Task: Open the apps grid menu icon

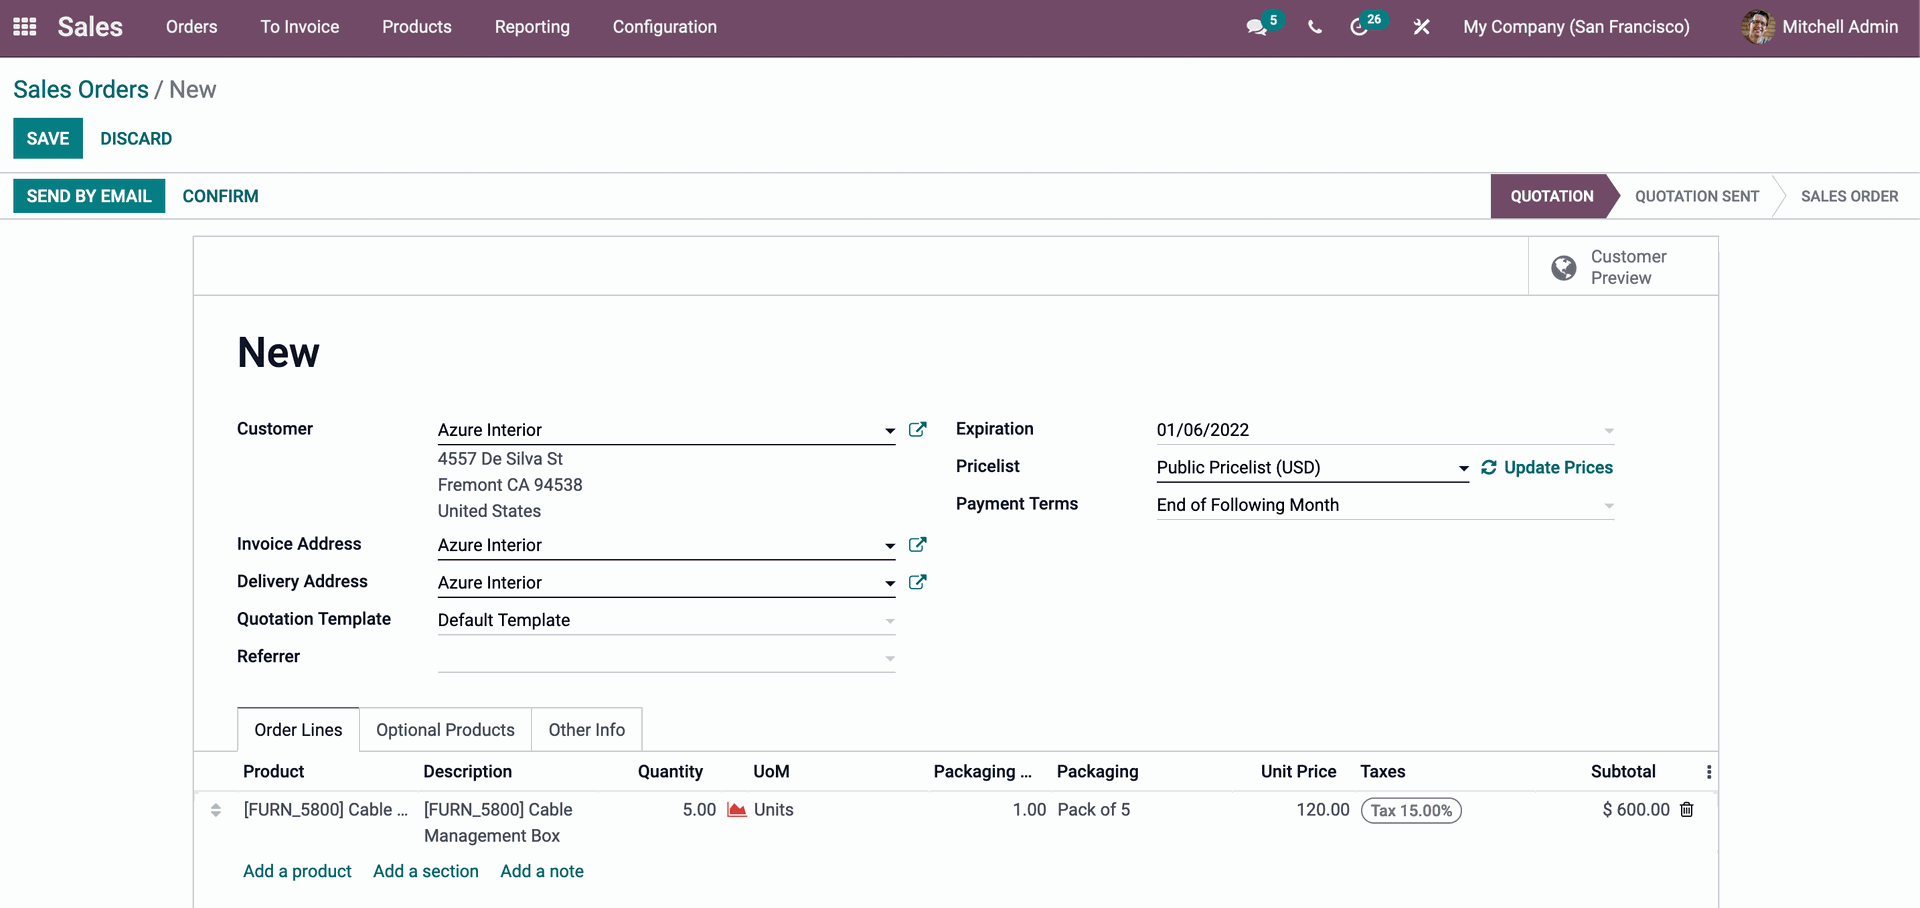Action: point(25,27)
